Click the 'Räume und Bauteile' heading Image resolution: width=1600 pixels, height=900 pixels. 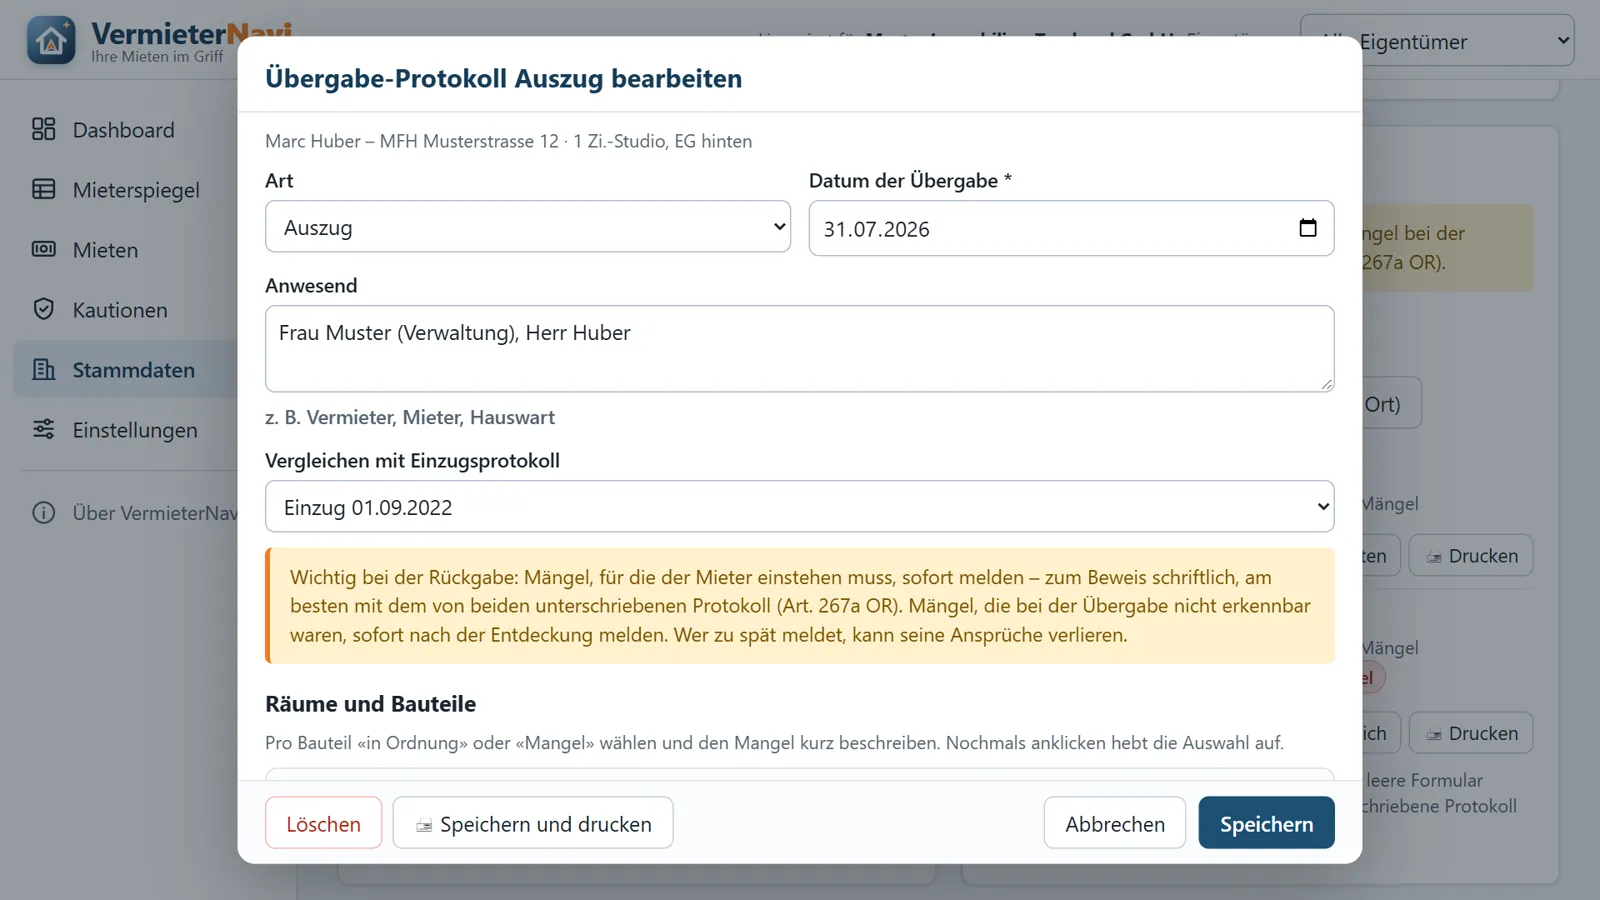coord(370,703)
